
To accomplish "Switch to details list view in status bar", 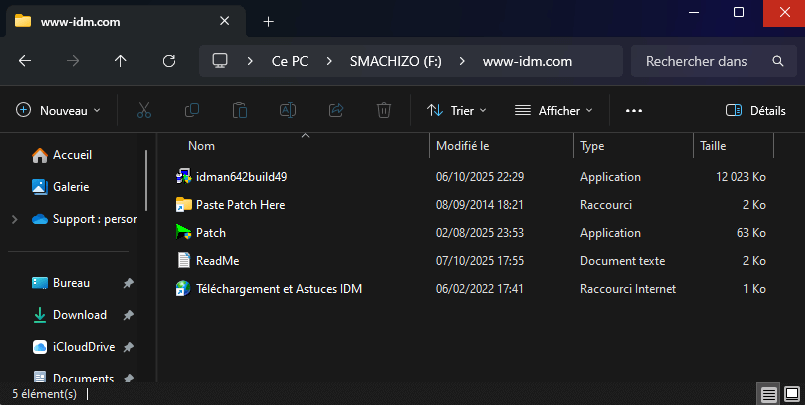I will [769, 394].
